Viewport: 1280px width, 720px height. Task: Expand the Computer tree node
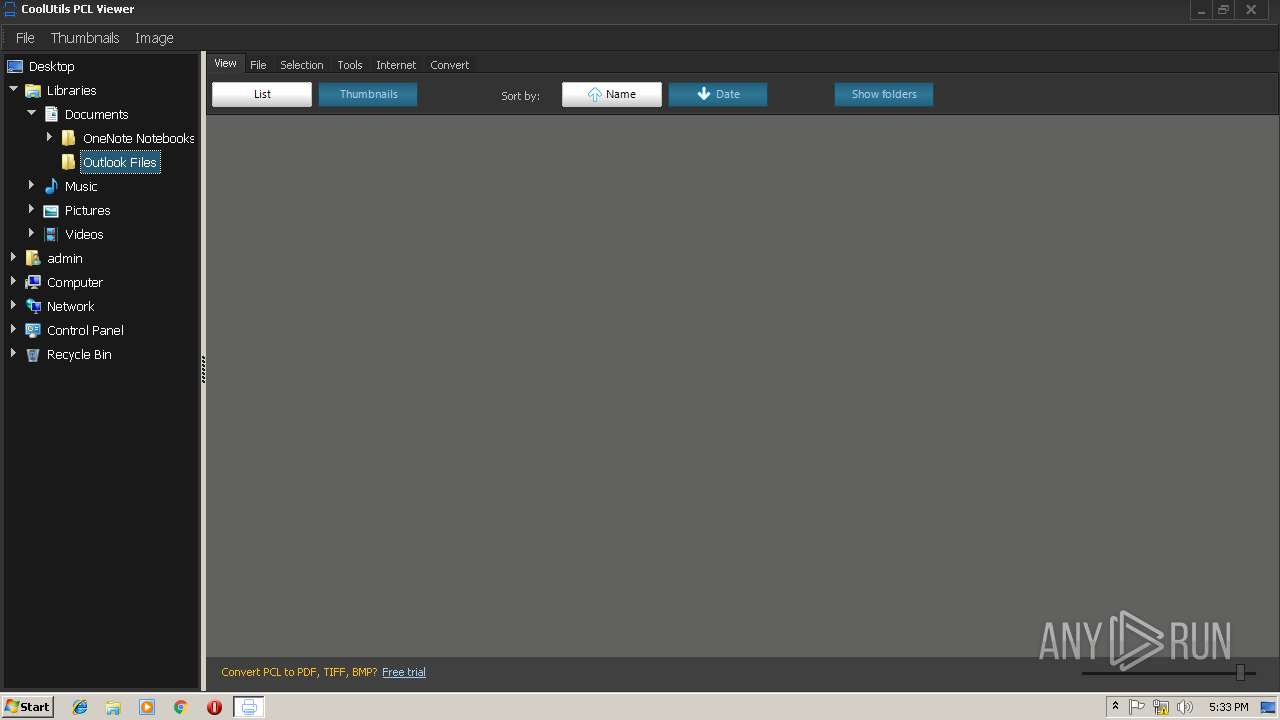pyautogui.click(x=13, y=281)
